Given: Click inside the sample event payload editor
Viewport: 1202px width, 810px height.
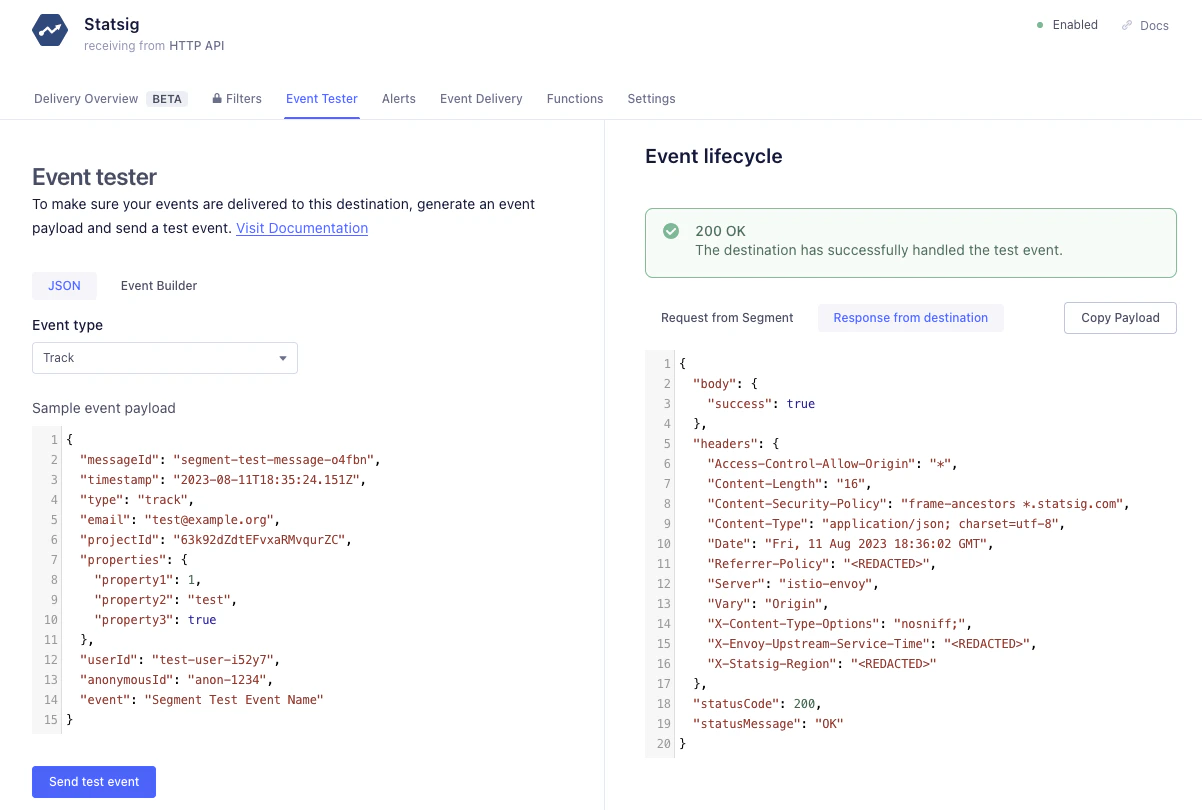Looking at the screenshot, I should 308,580.
